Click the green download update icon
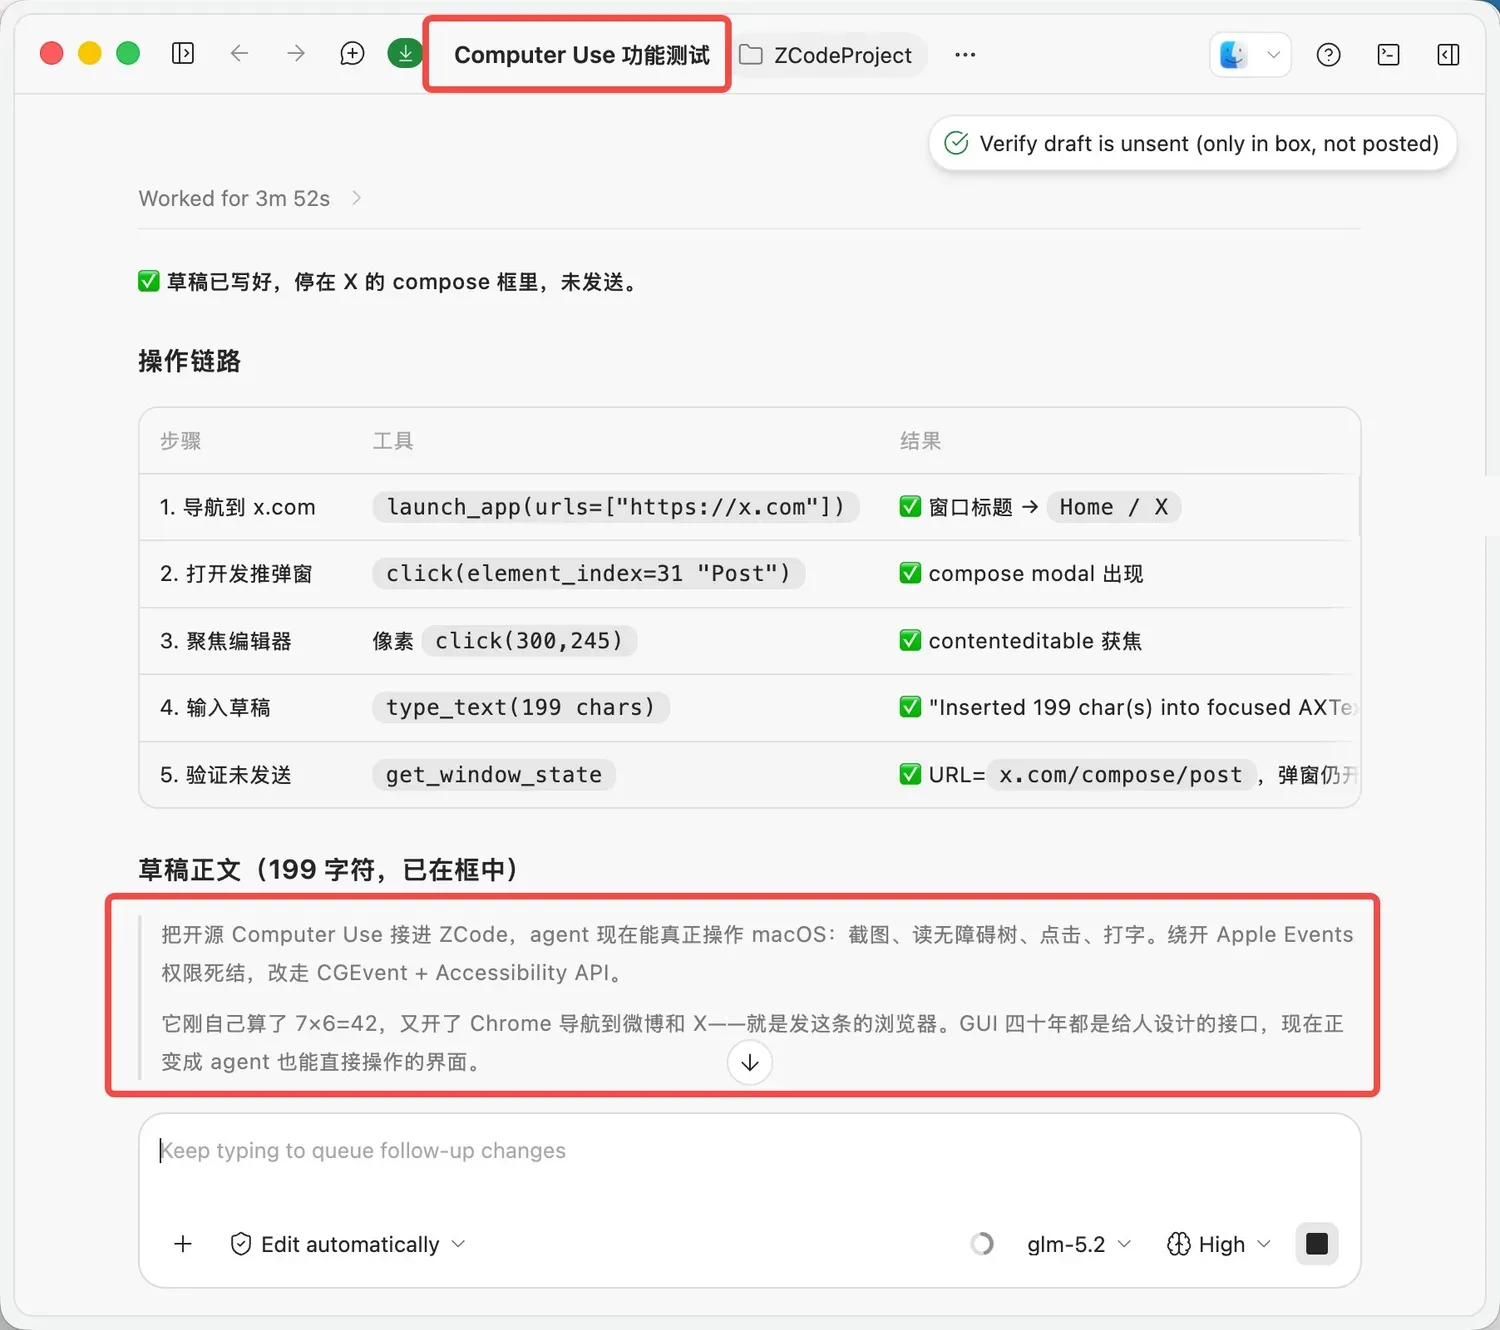Image resolution: width=1500 pixels, height=1330 pixels. pyautogui.click(x=405, y=53)
